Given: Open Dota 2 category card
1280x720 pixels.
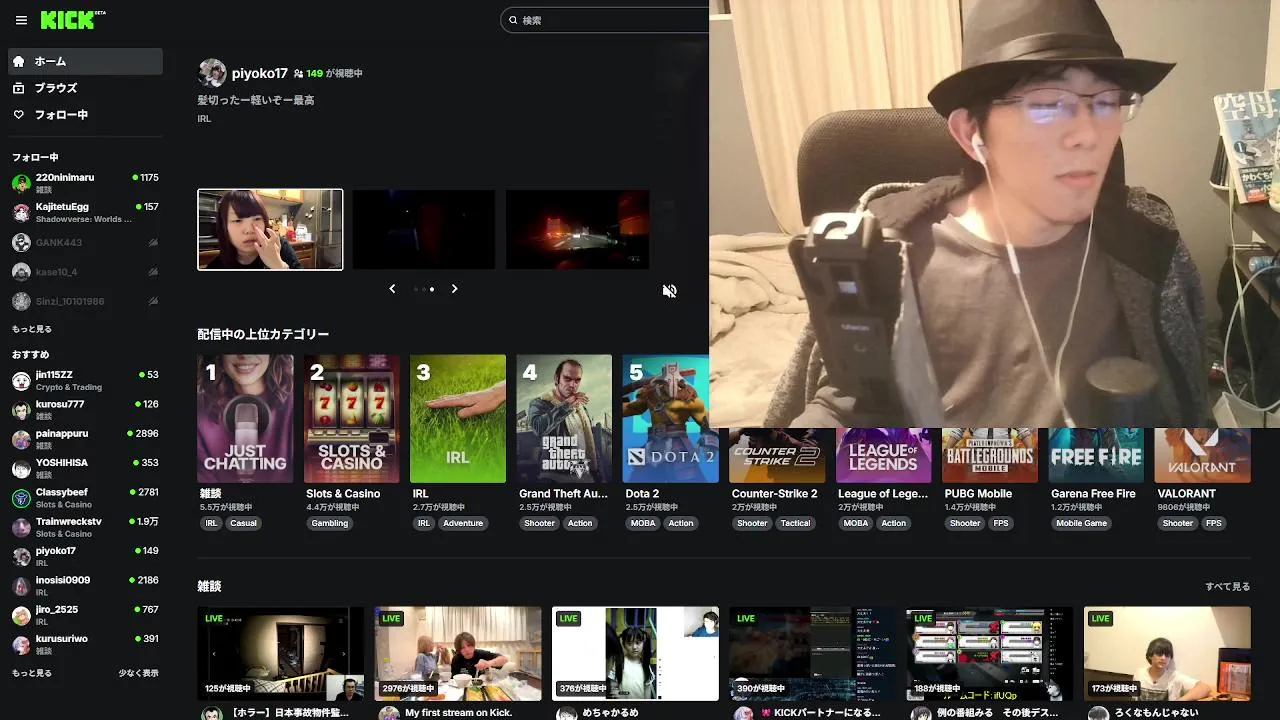Looking at the screenshot, I should point(666,419).
